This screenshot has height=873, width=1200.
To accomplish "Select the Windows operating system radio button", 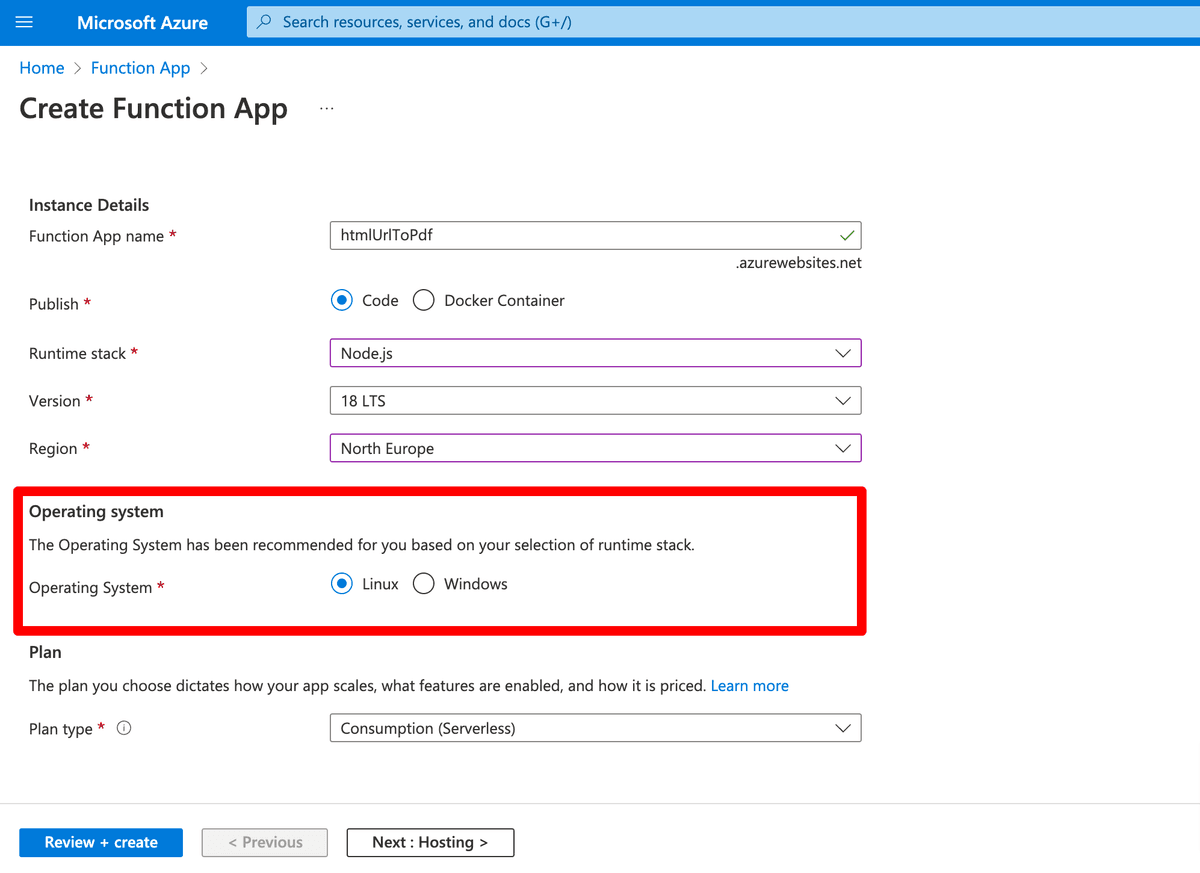I will pyautogui.click(x=423, y=583).
